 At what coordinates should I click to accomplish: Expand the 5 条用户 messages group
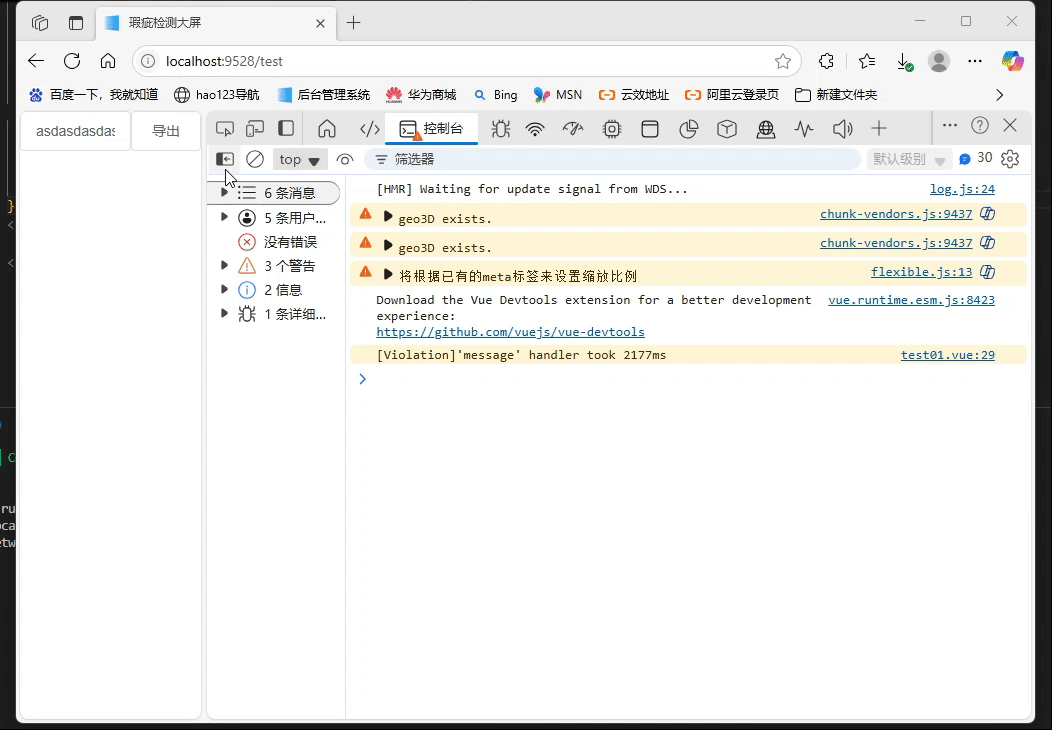coord(224,217)
